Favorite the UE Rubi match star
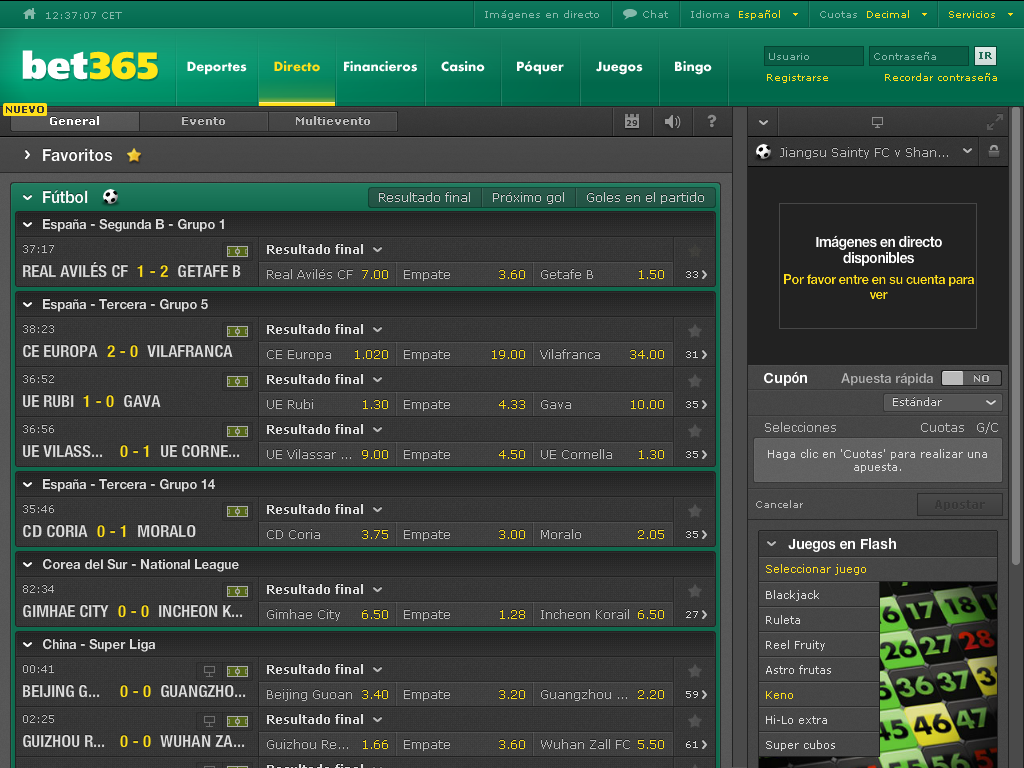This screenshot has height=768, width=1024. (x=695, y=381)
